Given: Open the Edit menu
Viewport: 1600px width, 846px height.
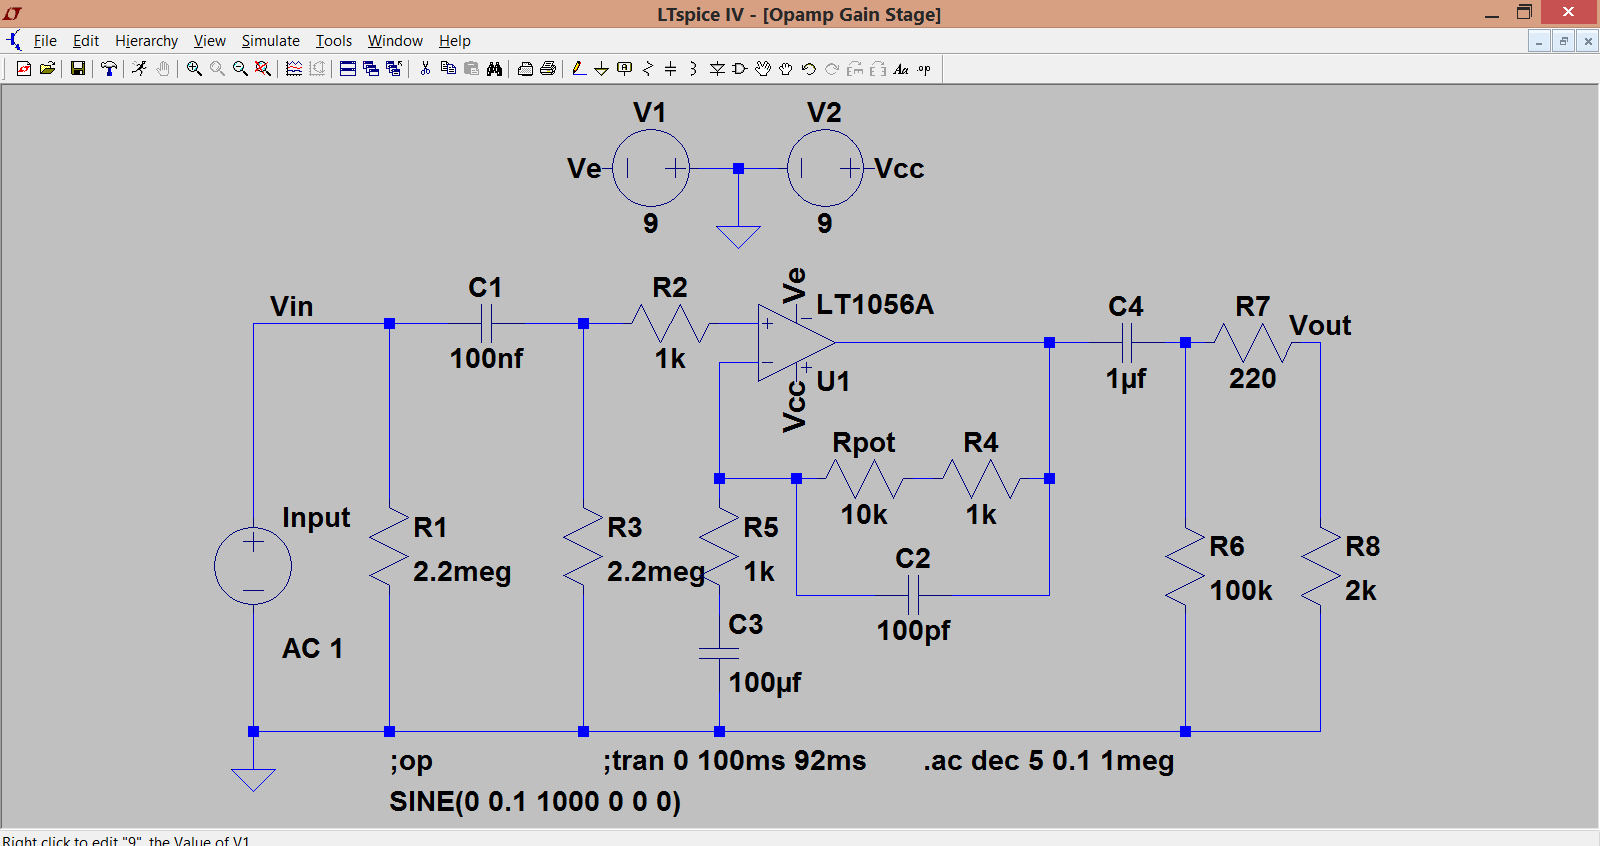Looking at the screenshot, I should click(86, 40).
